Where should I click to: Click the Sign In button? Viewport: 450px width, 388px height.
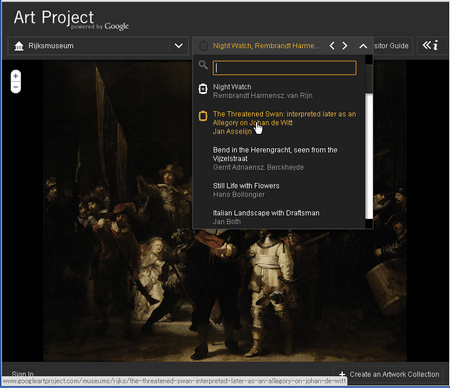point(23,374)
